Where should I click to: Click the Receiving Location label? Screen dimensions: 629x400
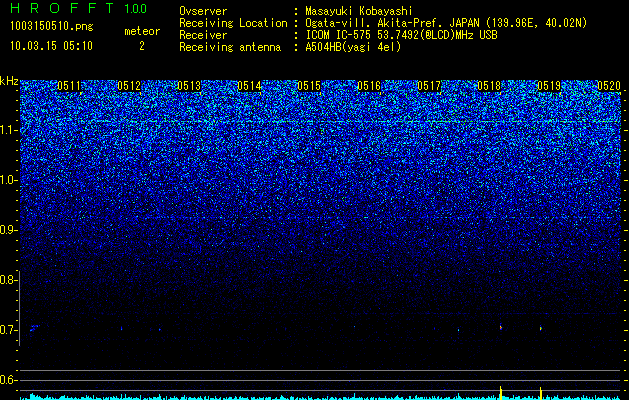pyautogui.click(x=233, y=23)
